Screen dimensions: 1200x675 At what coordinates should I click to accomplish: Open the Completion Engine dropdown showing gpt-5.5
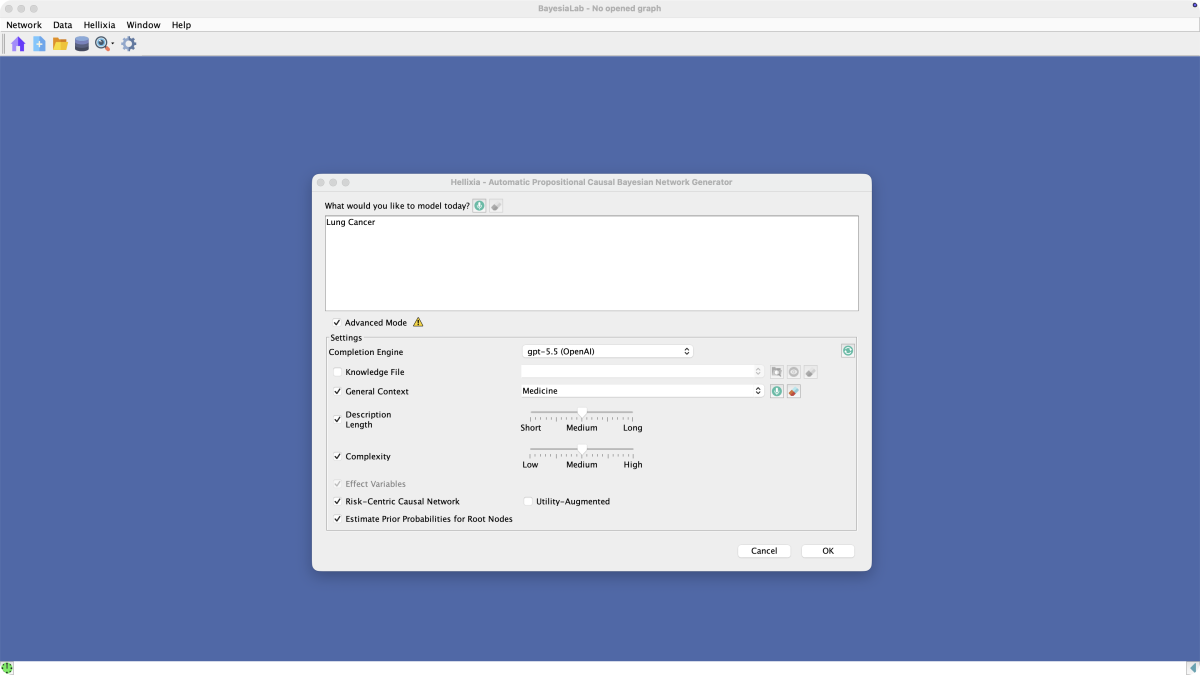coord(607,351)
